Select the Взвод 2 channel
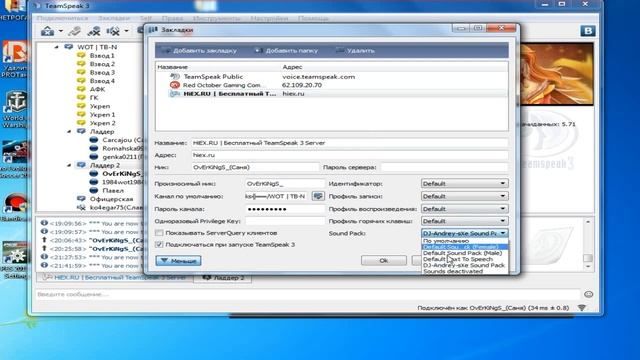Viewport: 640px width, 360px height. pos(102,64)
